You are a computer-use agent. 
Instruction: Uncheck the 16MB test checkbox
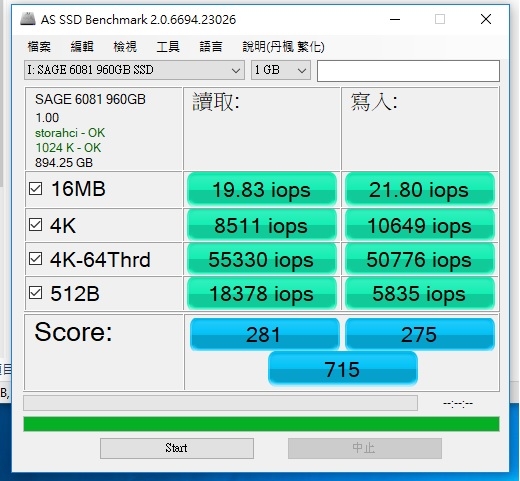[35, 188]
